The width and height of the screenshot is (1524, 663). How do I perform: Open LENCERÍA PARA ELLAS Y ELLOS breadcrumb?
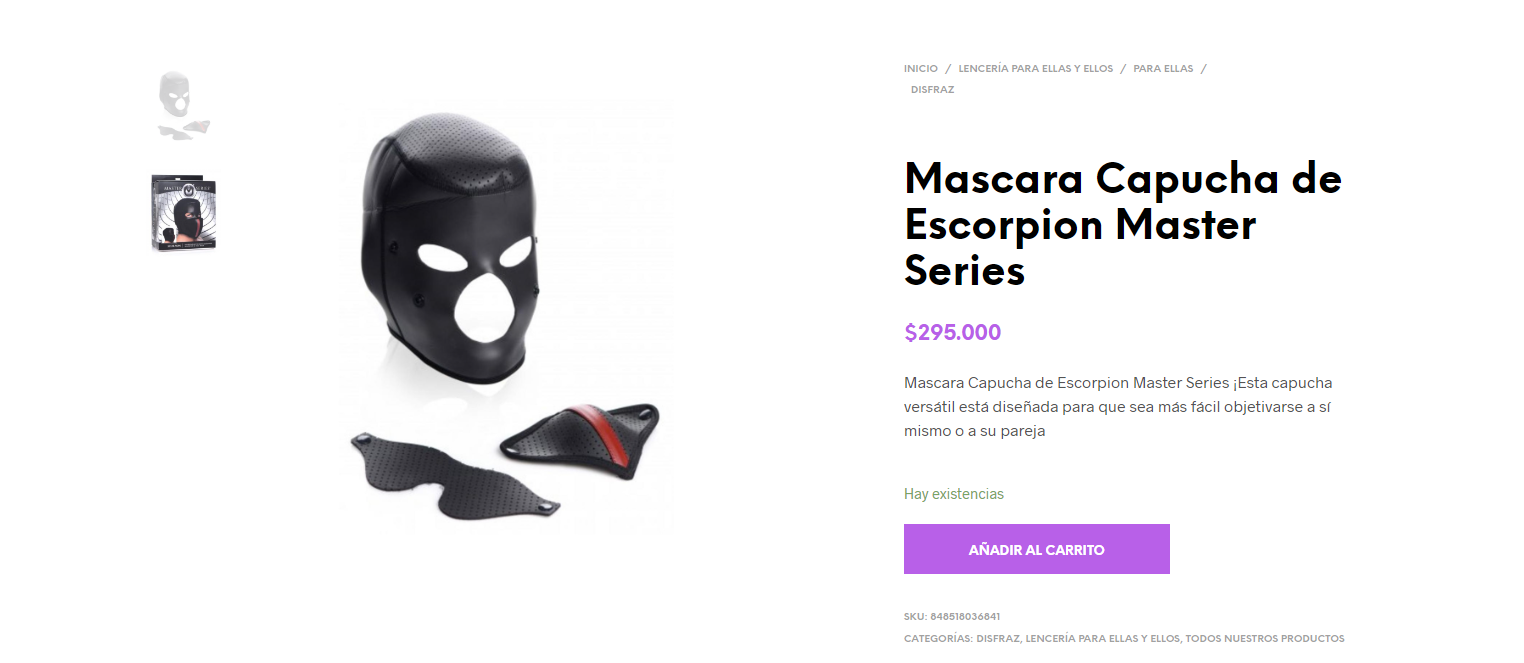coord(1035,69)
